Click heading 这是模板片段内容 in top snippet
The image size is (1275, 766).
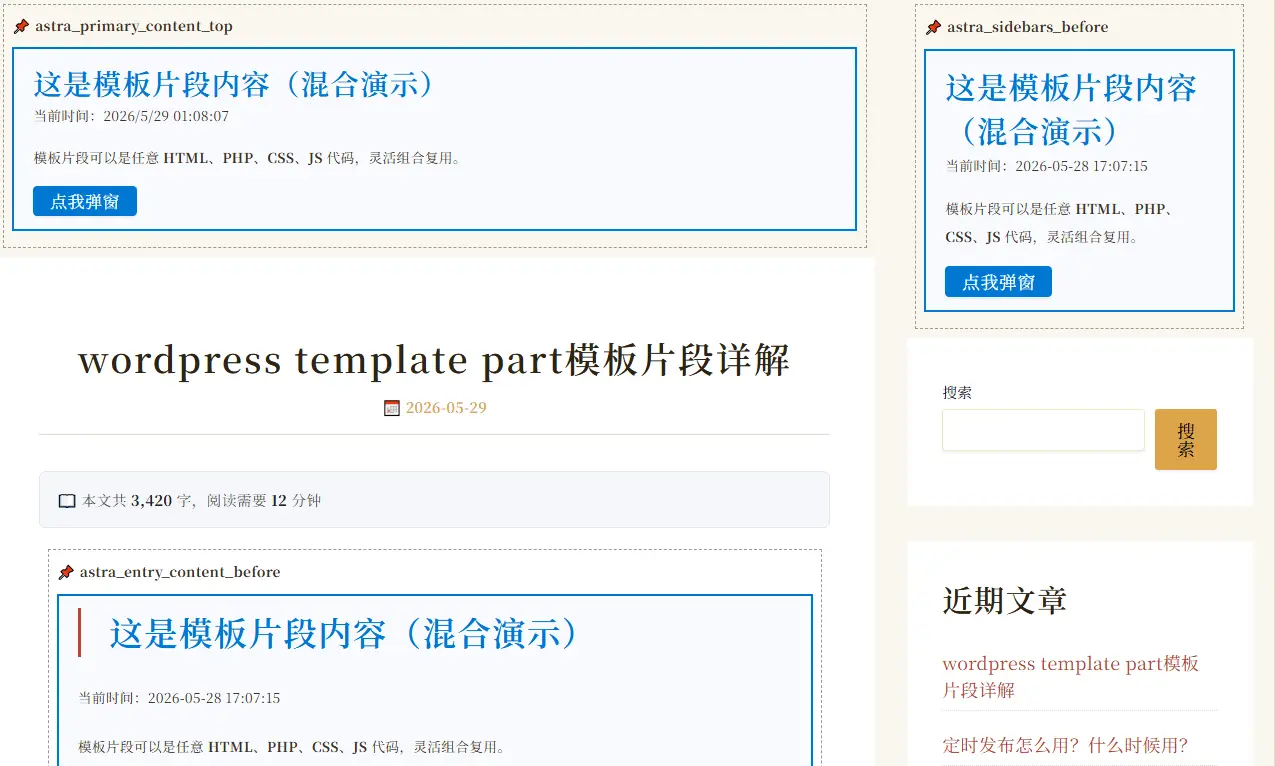(234, 84)
